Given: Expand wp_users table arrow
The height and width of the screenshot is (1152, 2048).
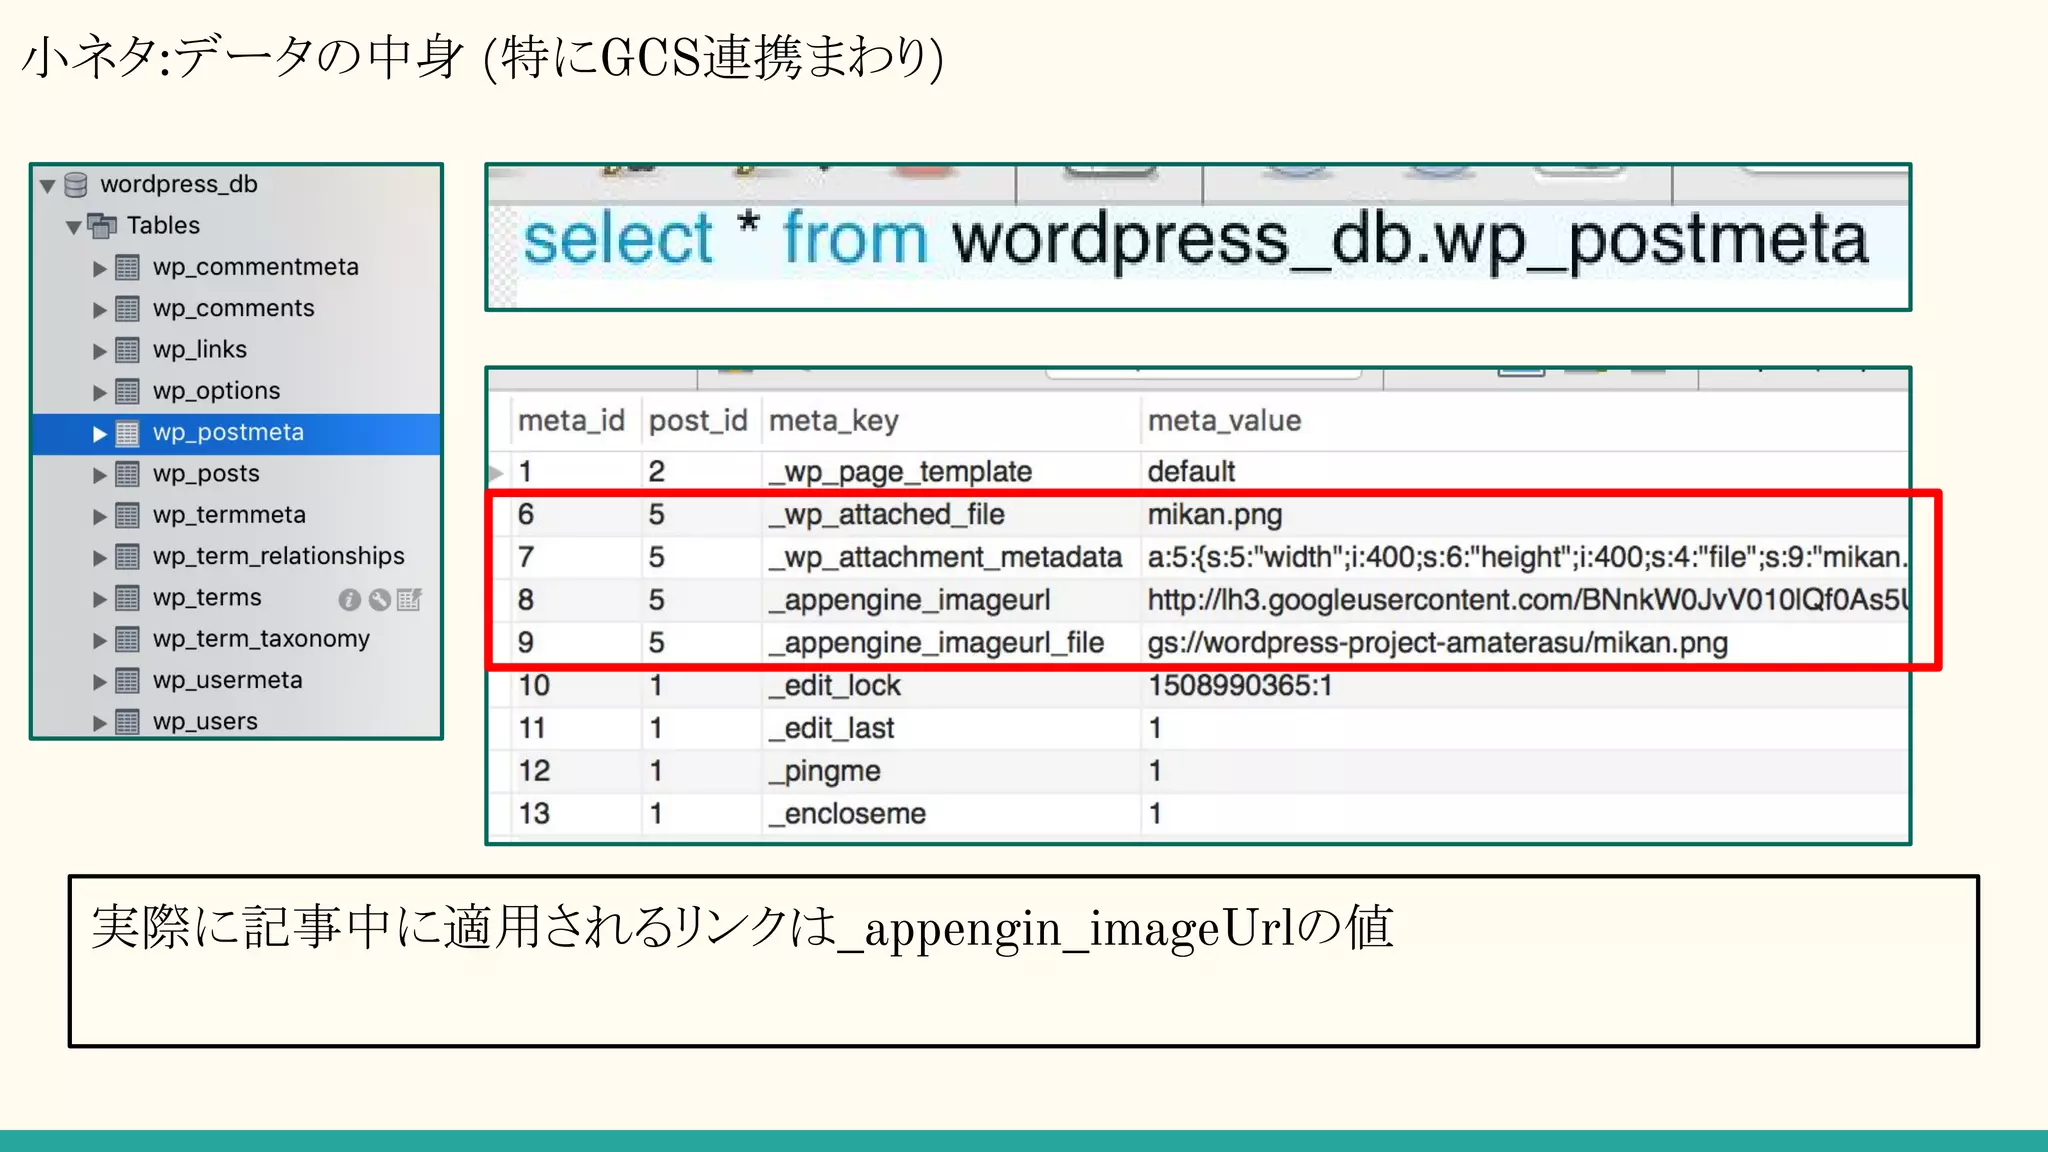Looking at the screenshot, I should 99,723.
